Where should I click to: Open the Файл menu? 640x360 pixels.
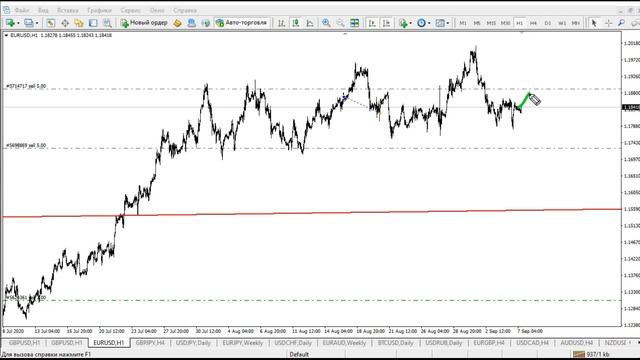[22, 10]
